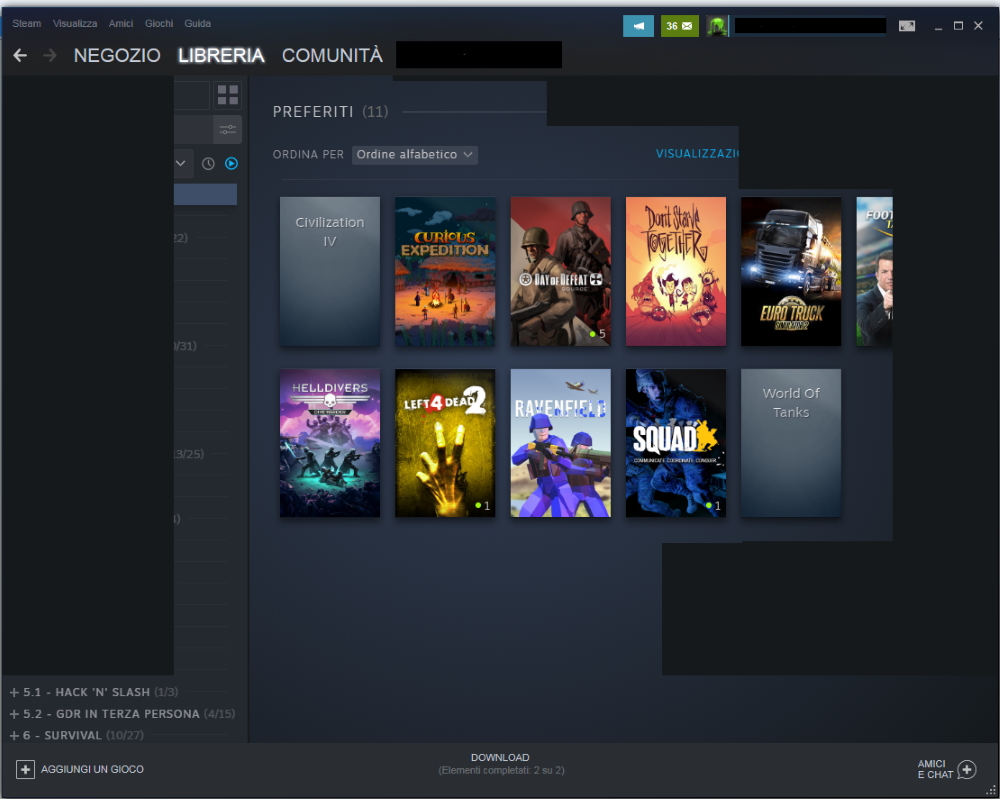
Task: Select the recent activity clock icon
Action: pos(207,163)
